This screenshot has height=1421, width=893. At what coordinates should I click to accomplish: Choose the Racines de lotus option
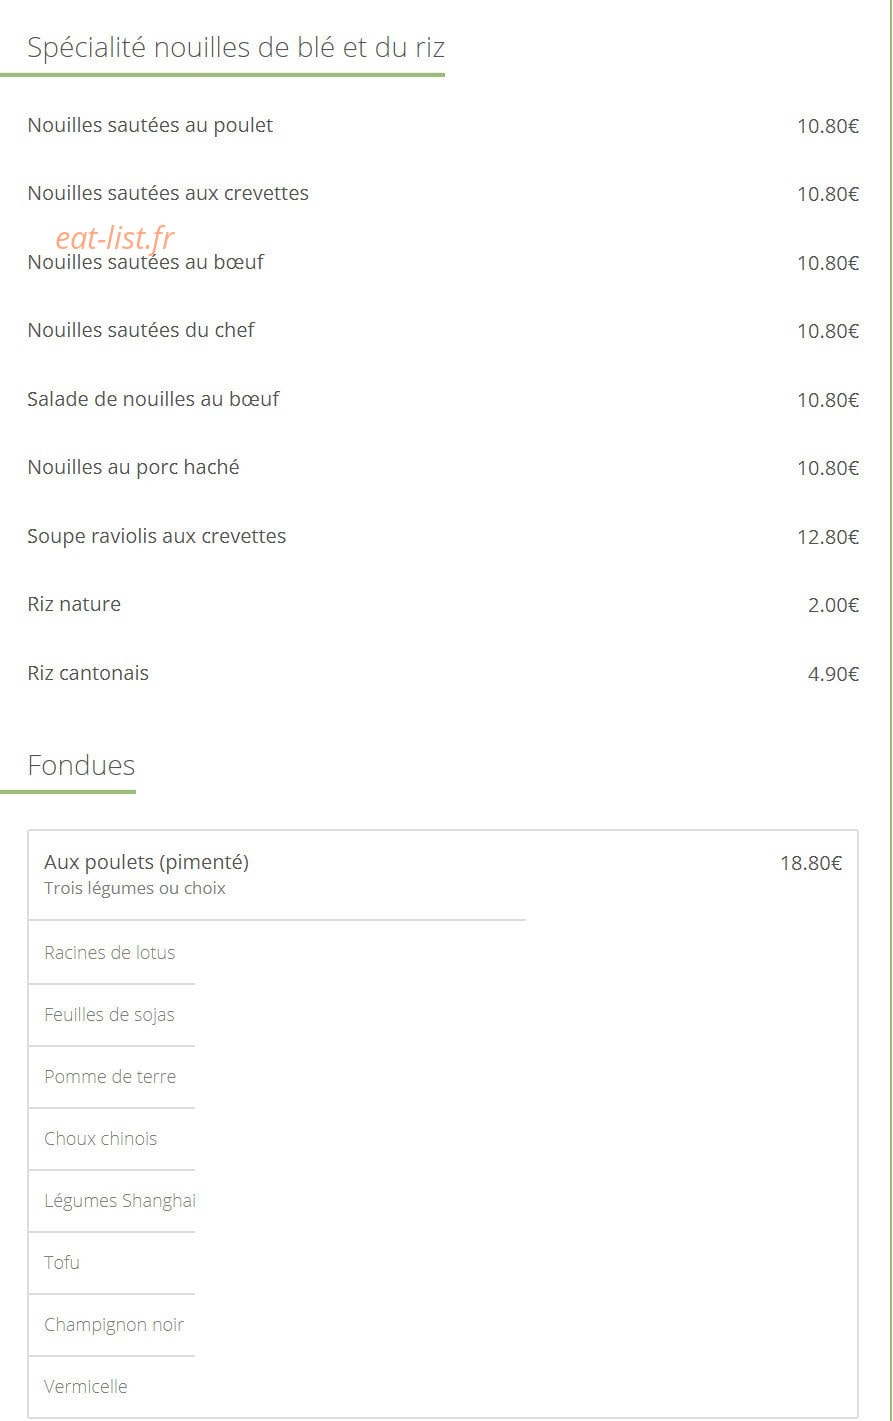point(110,953)
